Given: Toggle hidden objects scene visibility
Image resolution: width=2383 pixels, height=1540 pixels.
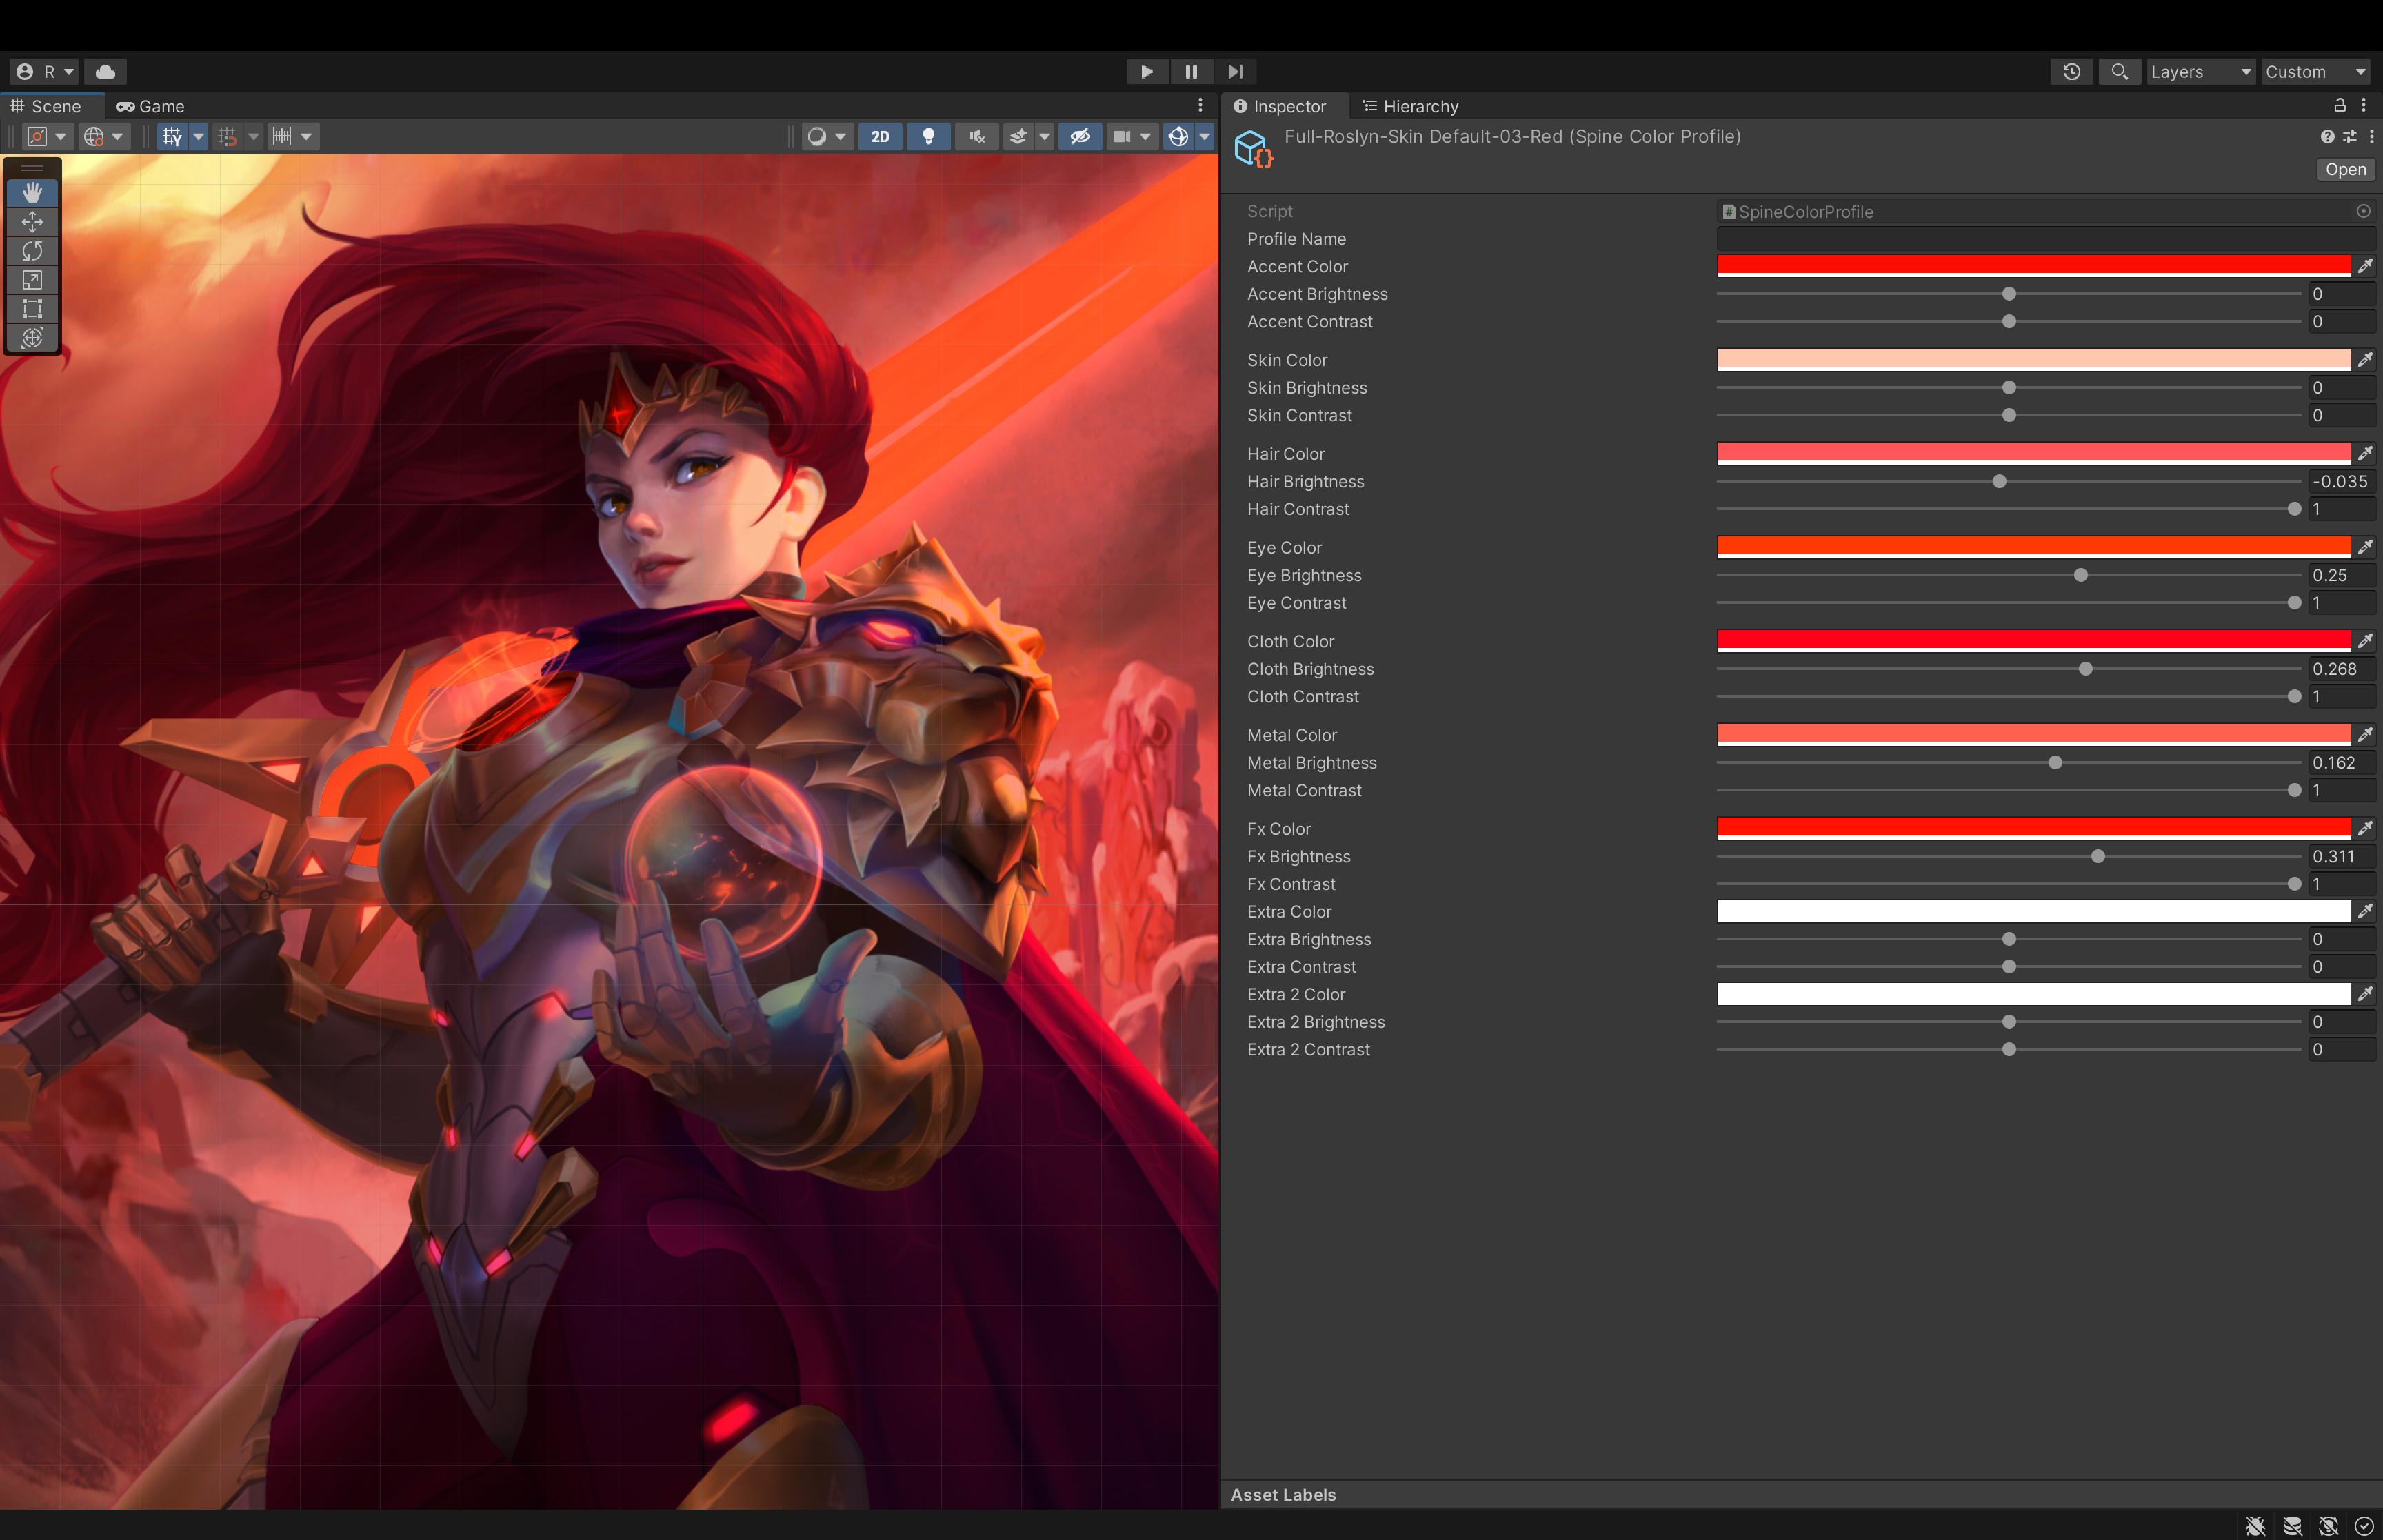Looking at the screenshot, I should pyautogui.click(x=1080, y=137).
